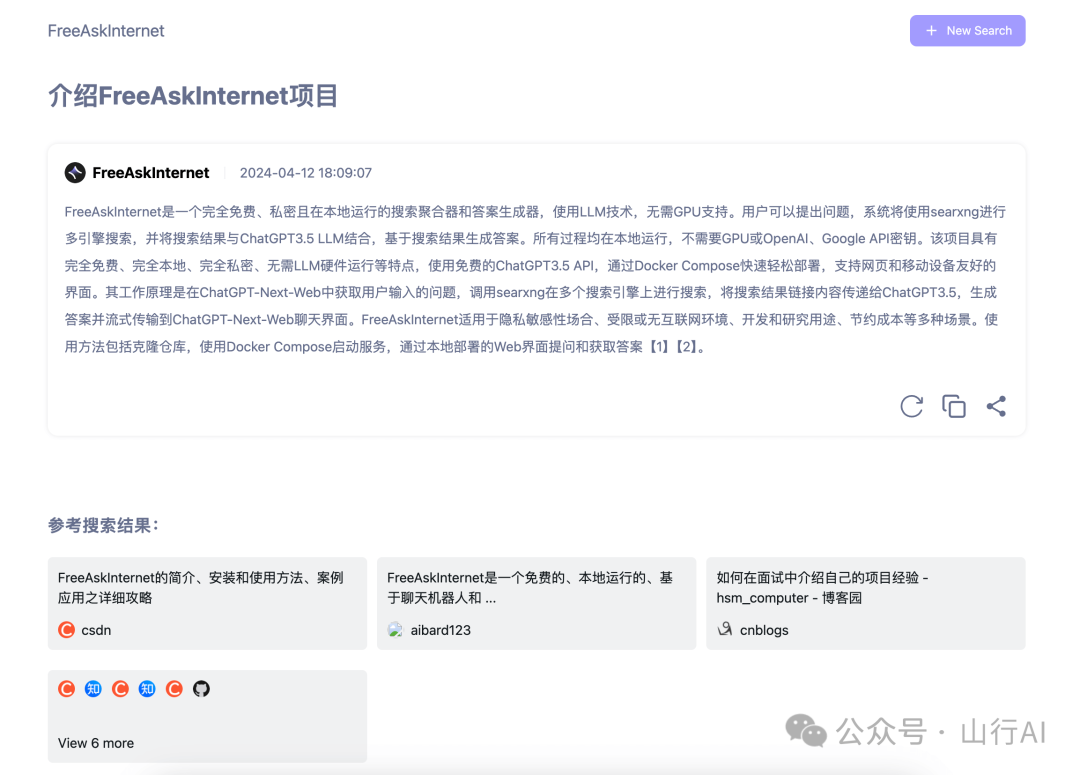Click the csdn source favicon
Viewport: 1080px width, 775px height.
point(66,630)
